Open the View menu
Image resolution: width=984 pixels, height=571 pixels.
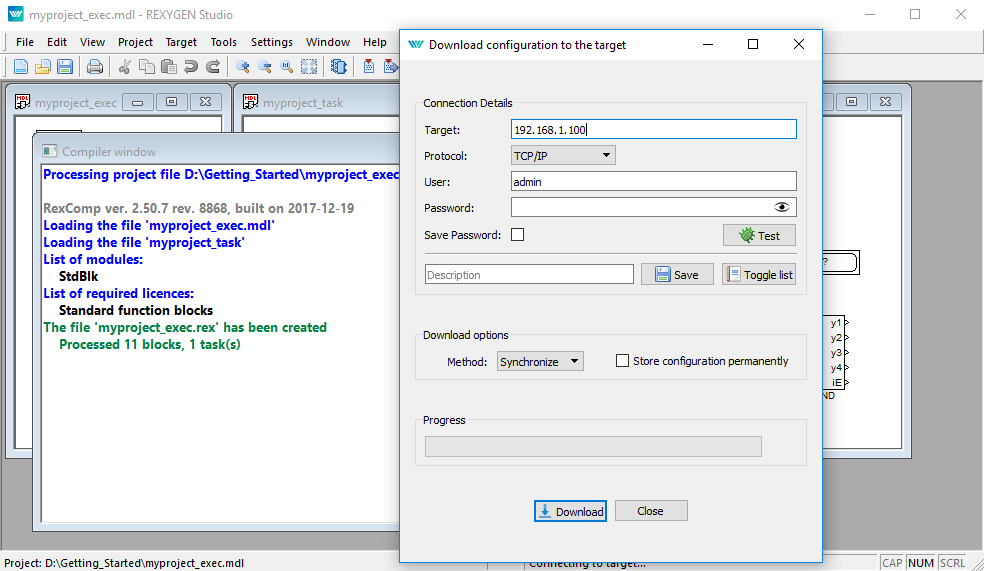pos(92,42)
